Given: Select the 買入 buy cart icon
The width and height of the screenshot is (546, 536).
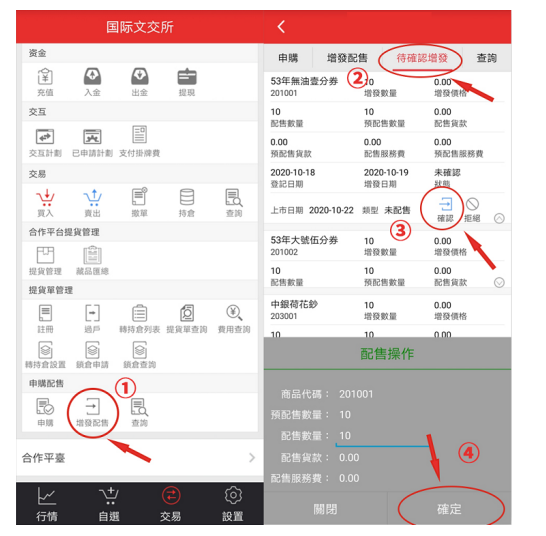Looking at the screenshot, I should 45,203.
